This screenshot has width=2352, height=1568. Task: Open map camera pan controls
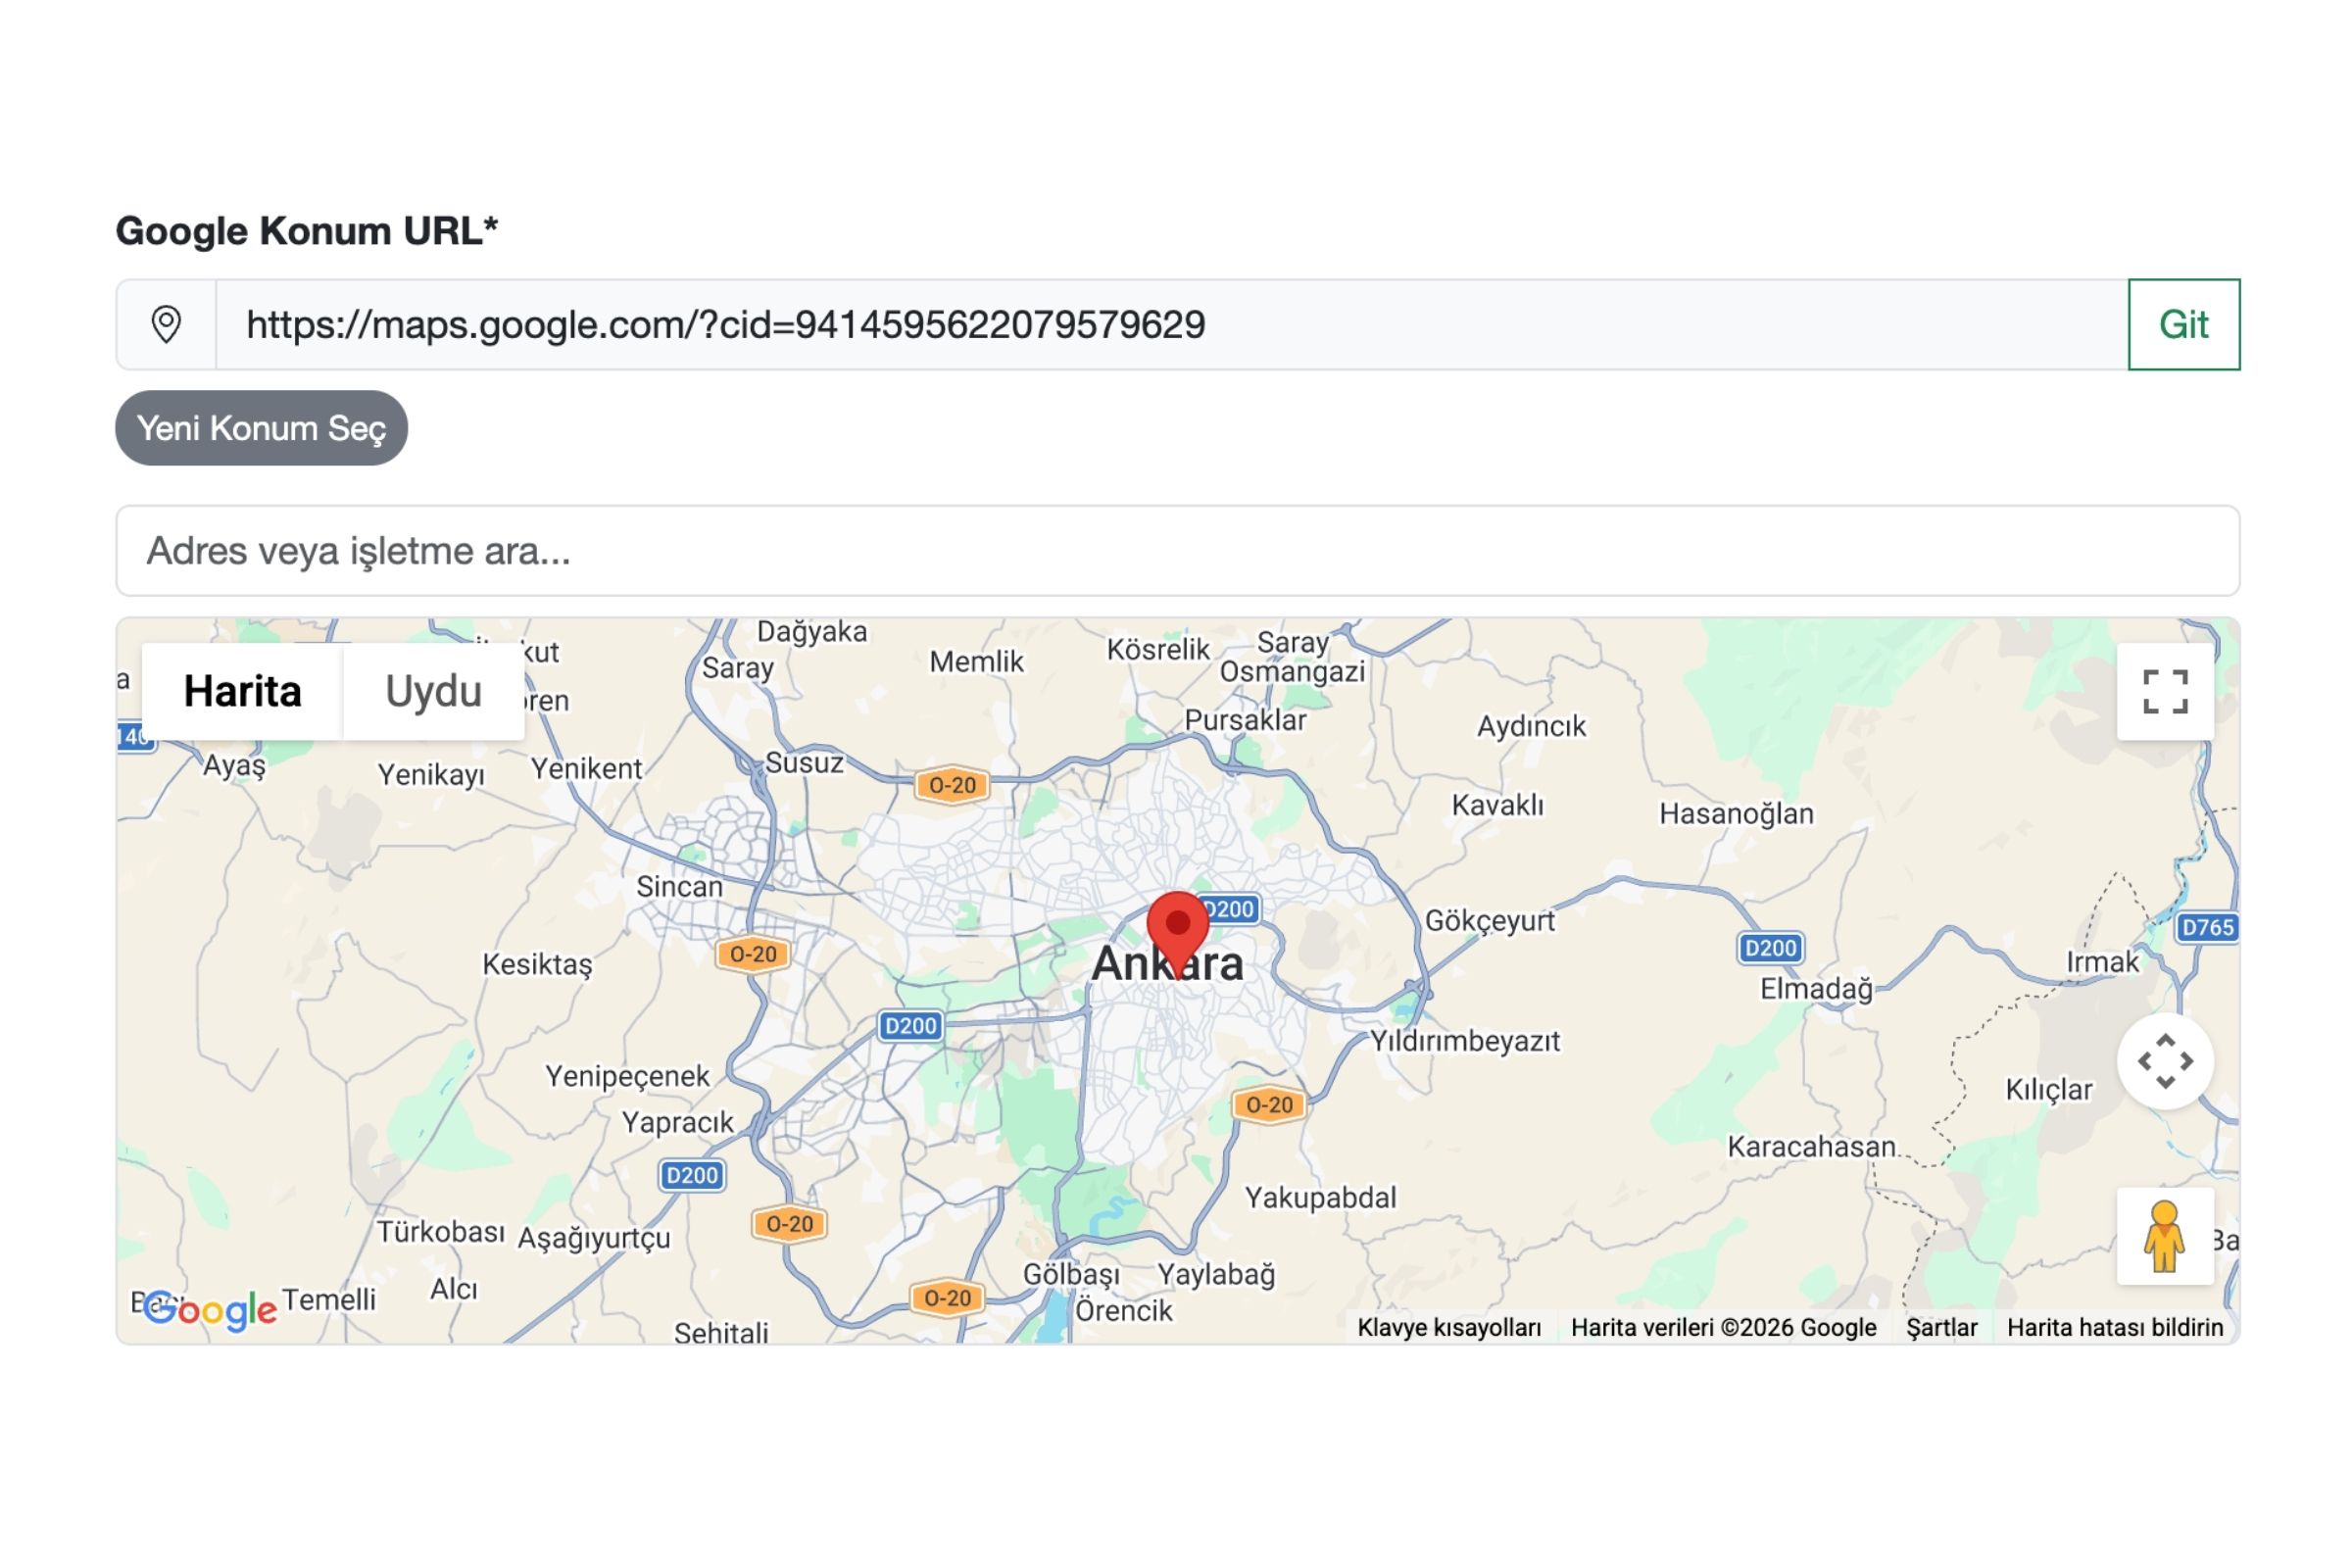2164,1061
